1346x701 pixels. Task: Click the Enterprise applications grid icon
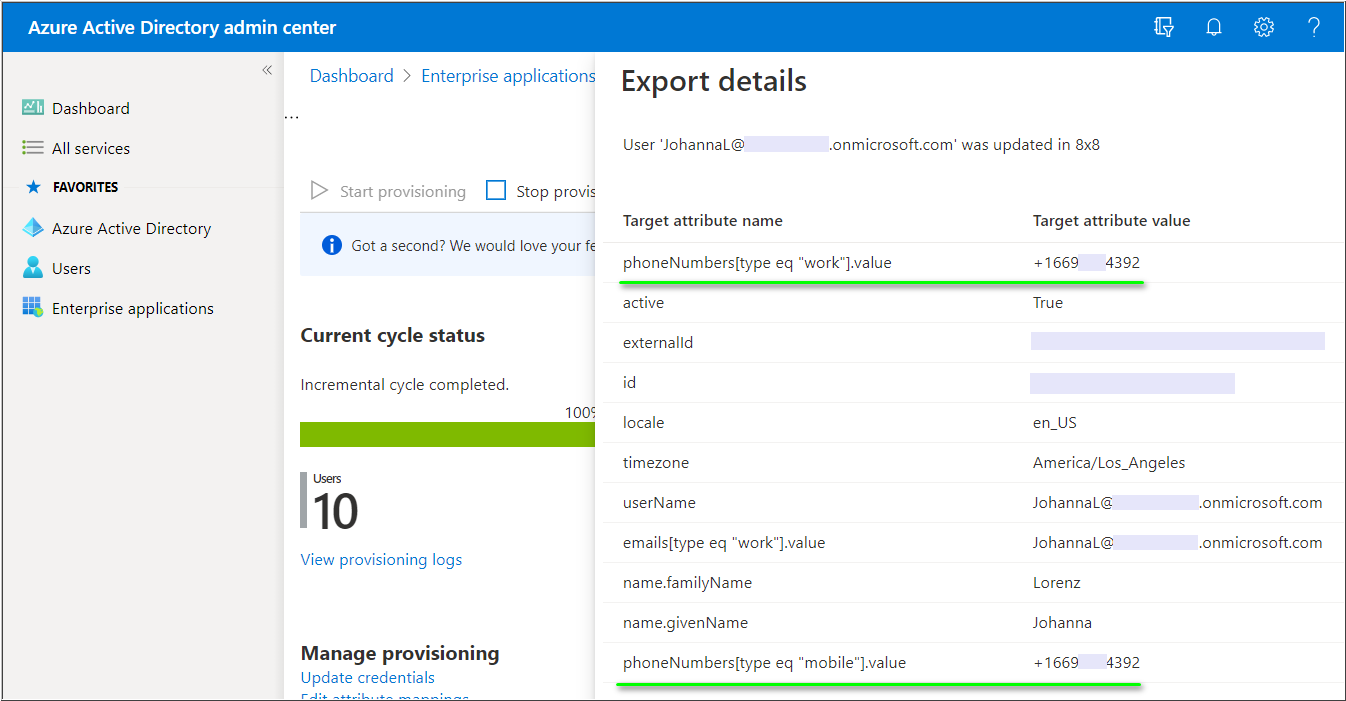pos(33,308)
